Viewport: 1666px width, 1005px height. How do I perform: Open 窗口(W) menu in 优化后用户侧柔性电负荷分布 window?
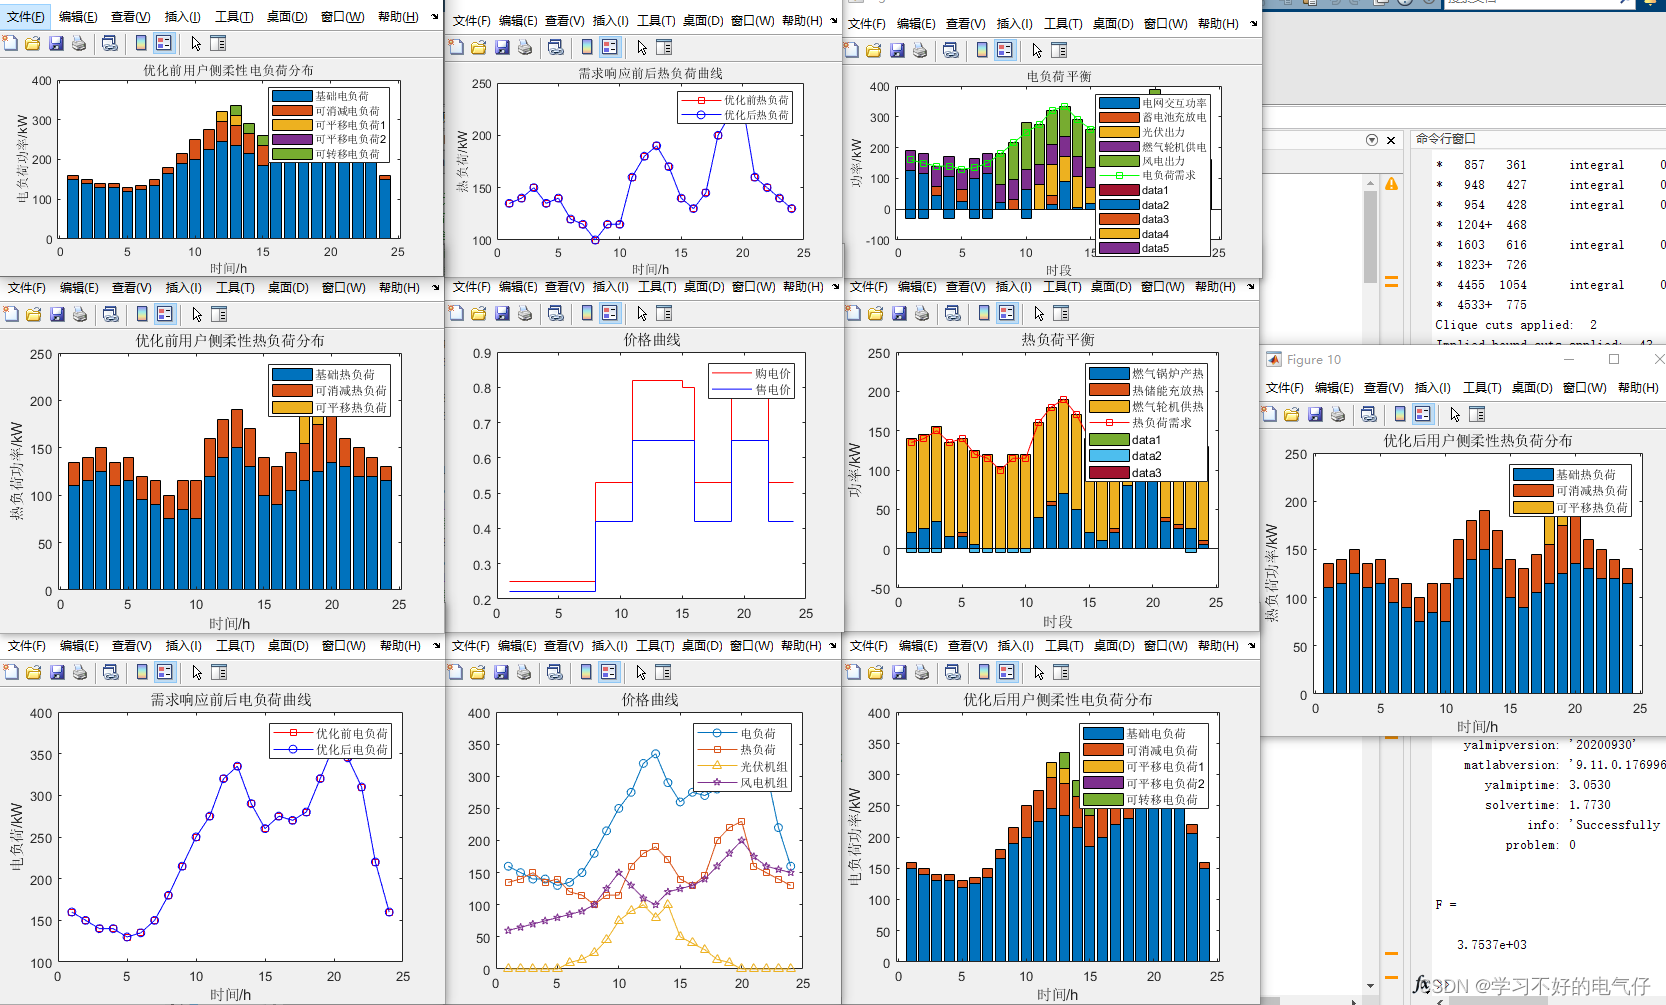tap(1166, 646)
